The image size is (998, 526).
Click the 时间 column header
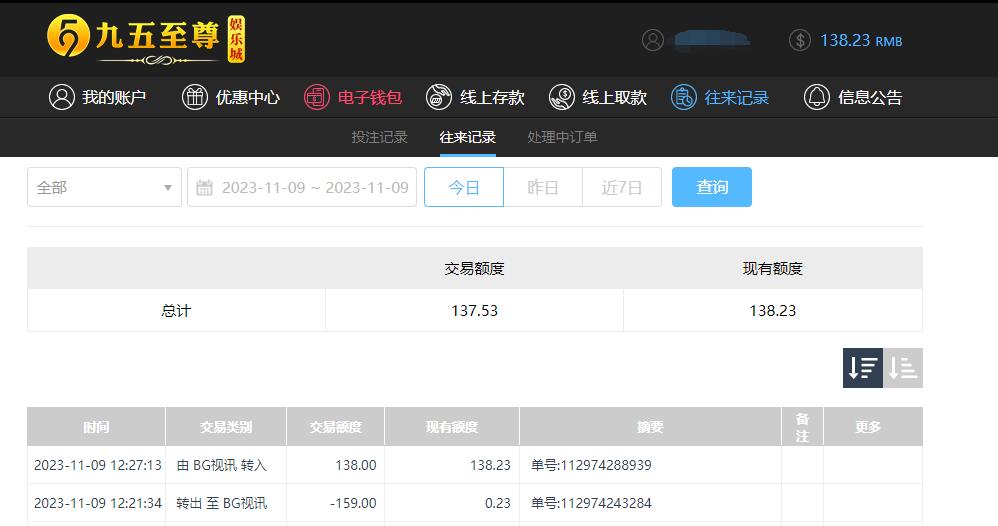coord(96,427)
